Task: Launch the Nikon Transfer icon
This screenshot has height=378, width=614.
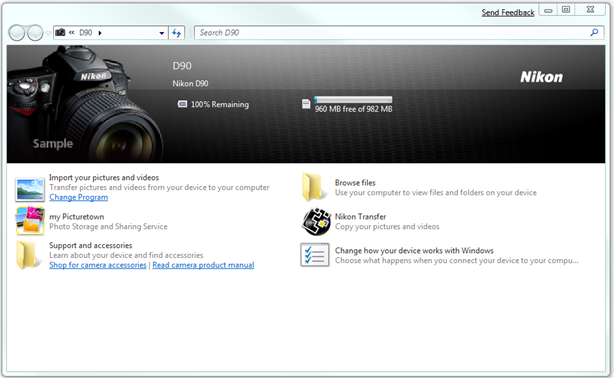Action: (x=316, y=222)
